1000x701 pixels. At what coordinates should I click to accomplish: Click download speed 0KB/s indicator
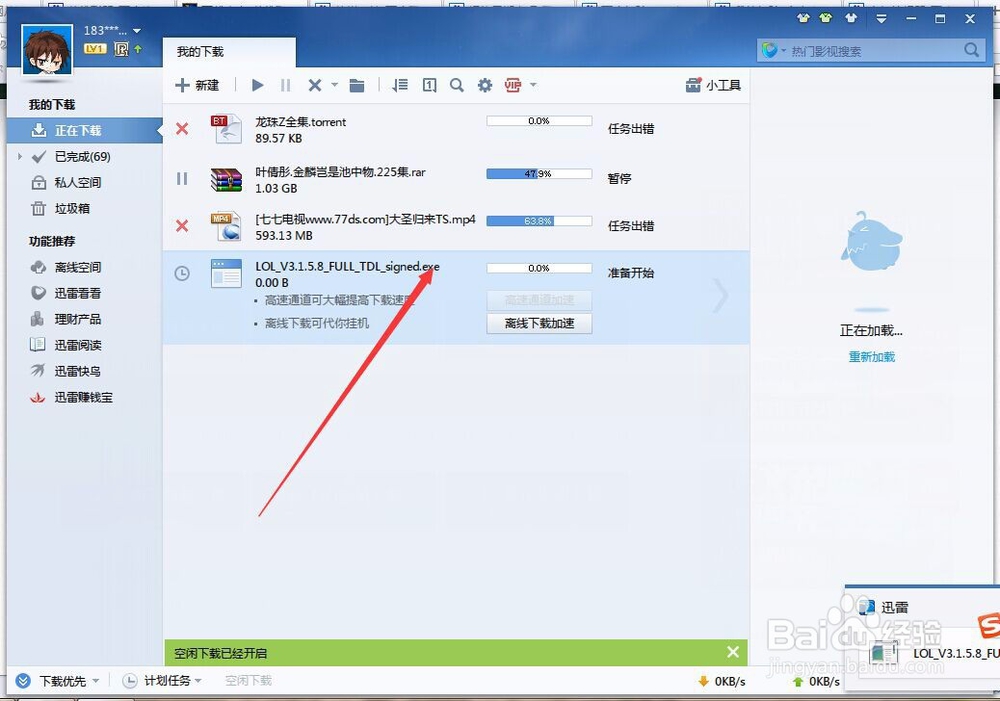722,681
